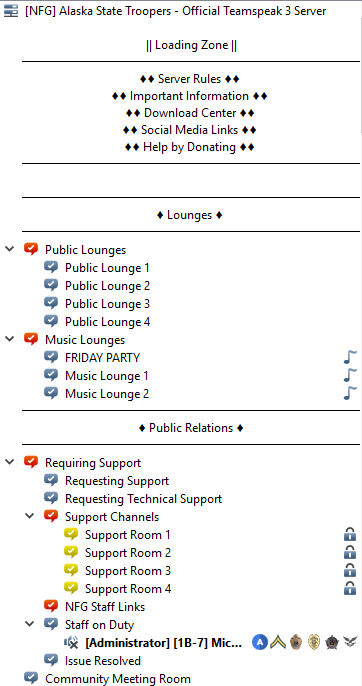Collapse the Public Lounges channel group
The image size is (362, 686).
(x=10, y=249)
